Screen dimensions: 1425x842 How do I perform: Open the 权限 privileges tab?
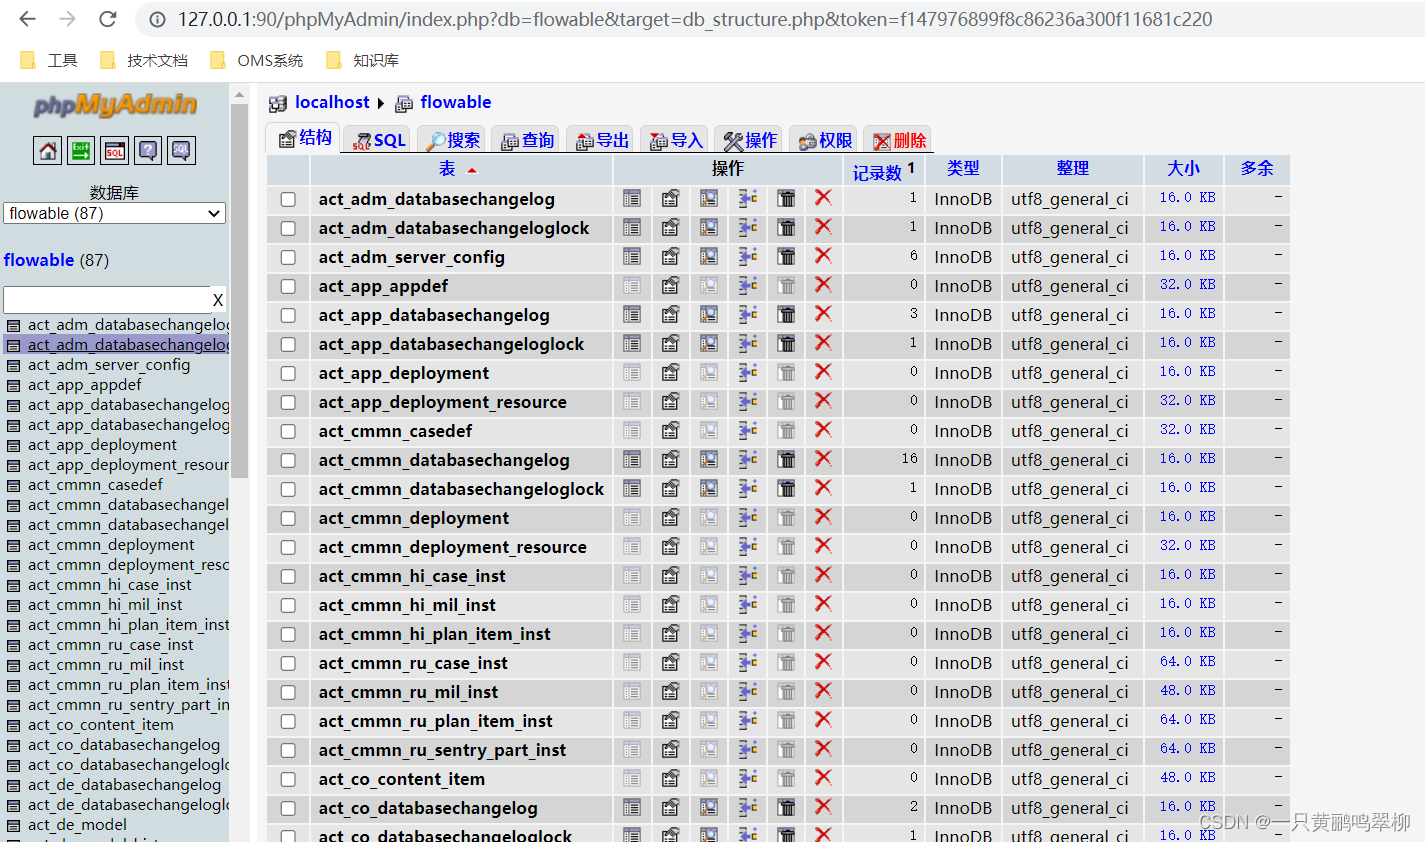coord(824,141)
